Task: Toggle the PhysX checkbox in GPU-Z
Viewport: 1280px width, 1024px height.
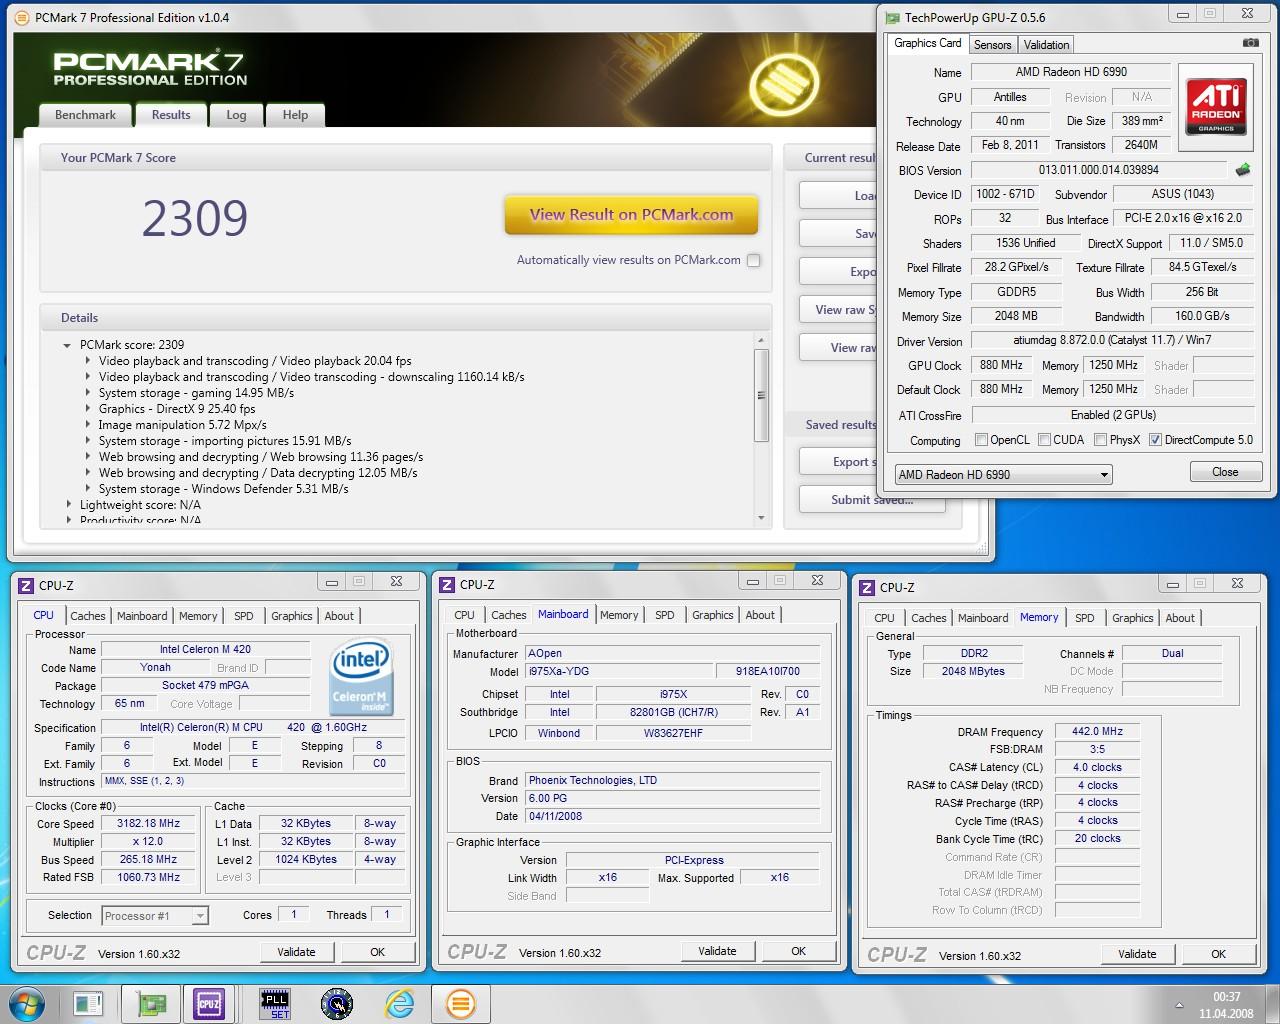Action: 1100,440
